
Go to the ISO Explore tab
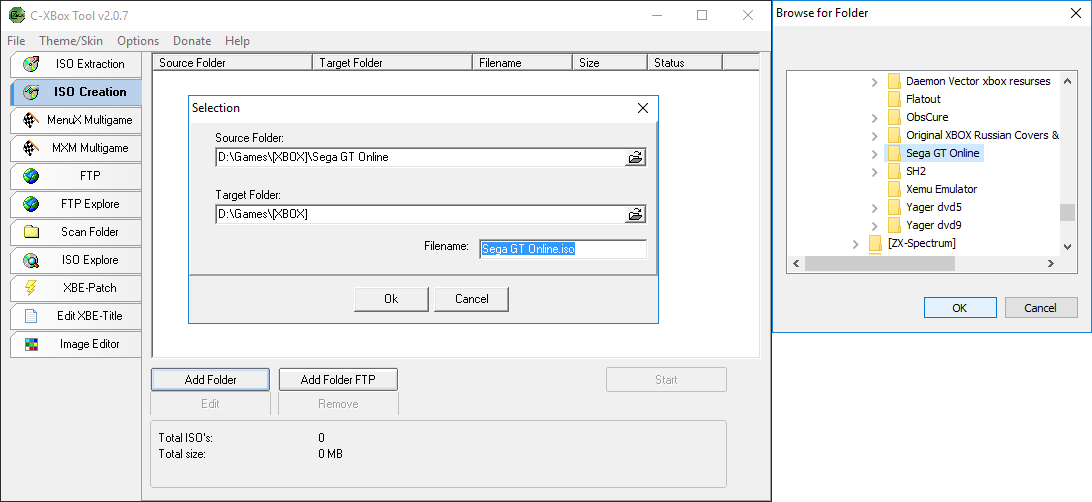[76, 260]
